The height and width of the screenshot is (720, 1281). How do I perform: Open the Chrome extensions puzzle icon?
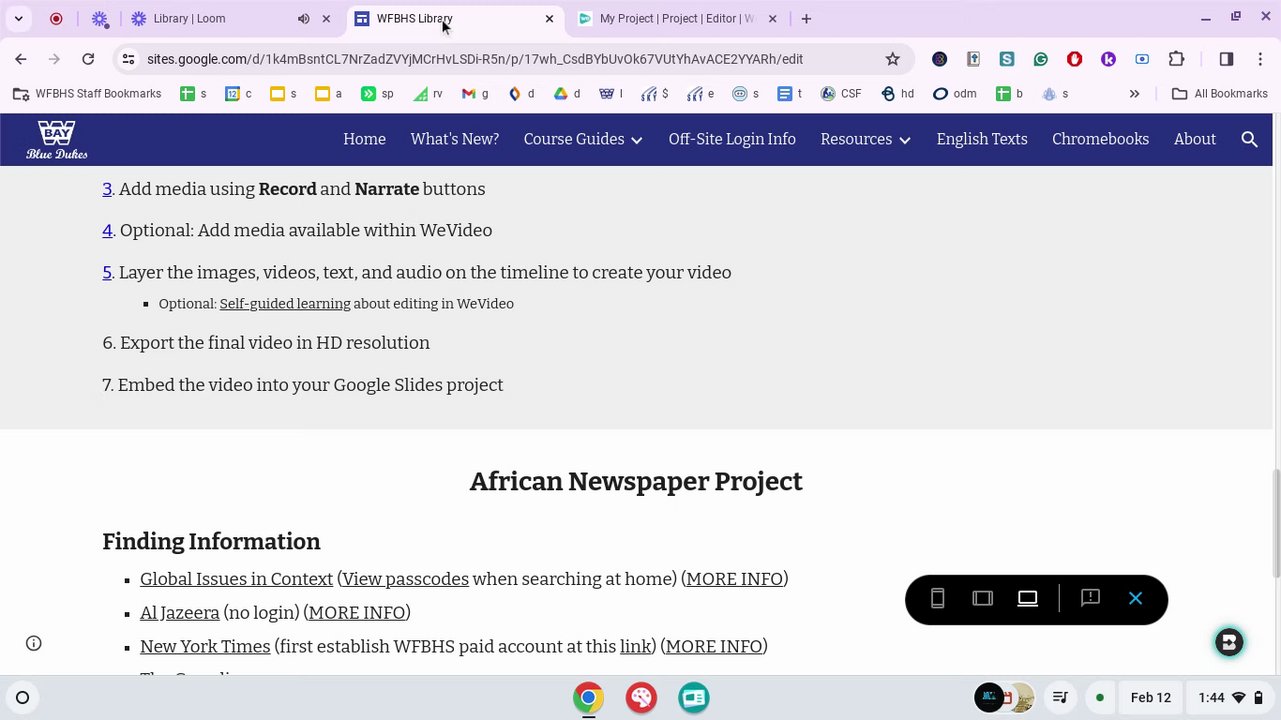pos(1176,59)
